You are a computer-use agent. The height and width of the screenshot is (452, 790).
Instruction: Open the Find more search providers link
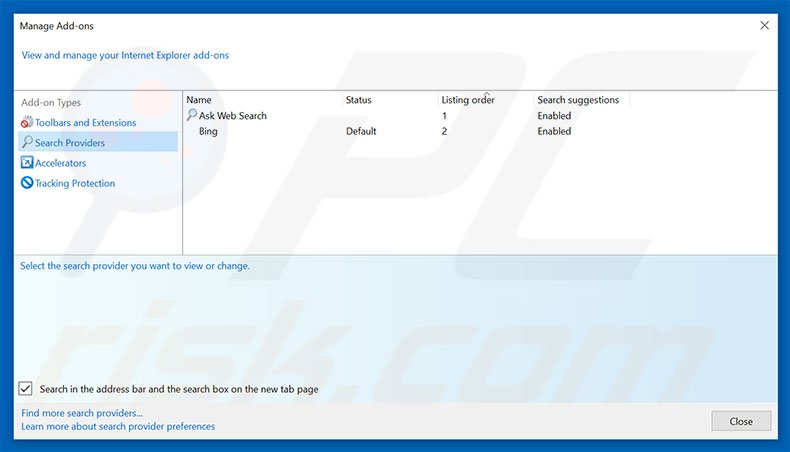click(x=82, y=413)
